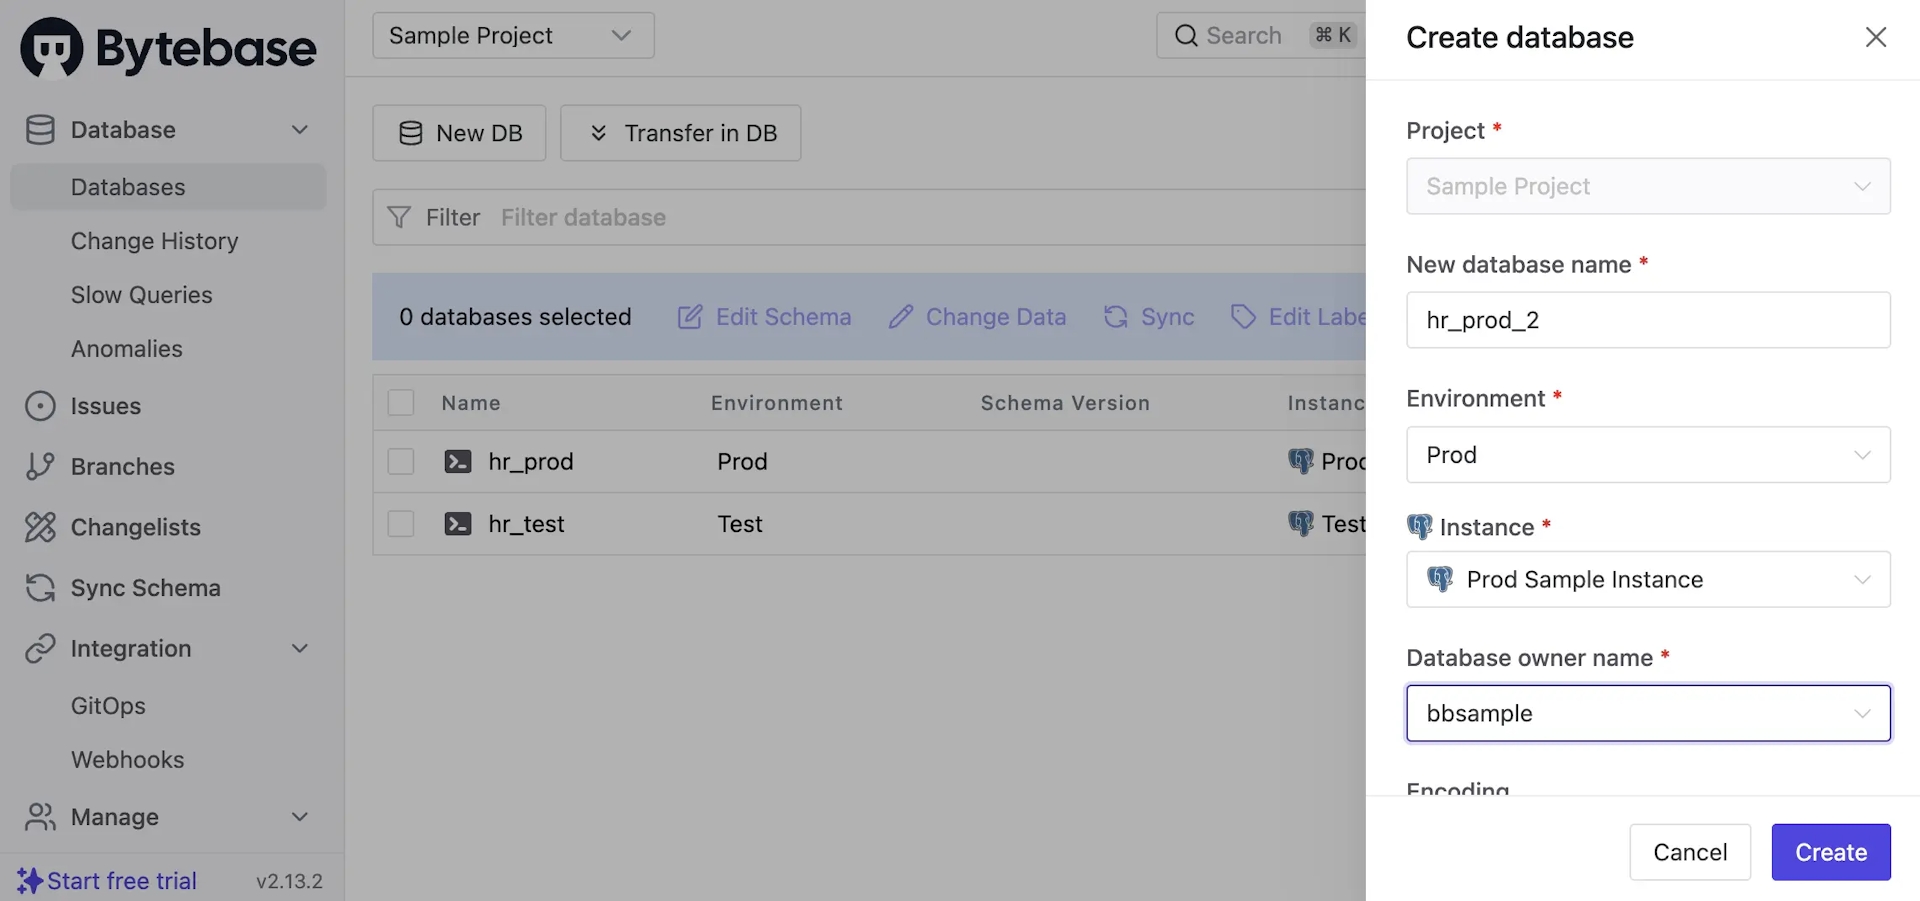Image resolution: width=1920 pixels, height=901 pixels.
Task: Click the Bytebase logo
Action: 168,47
